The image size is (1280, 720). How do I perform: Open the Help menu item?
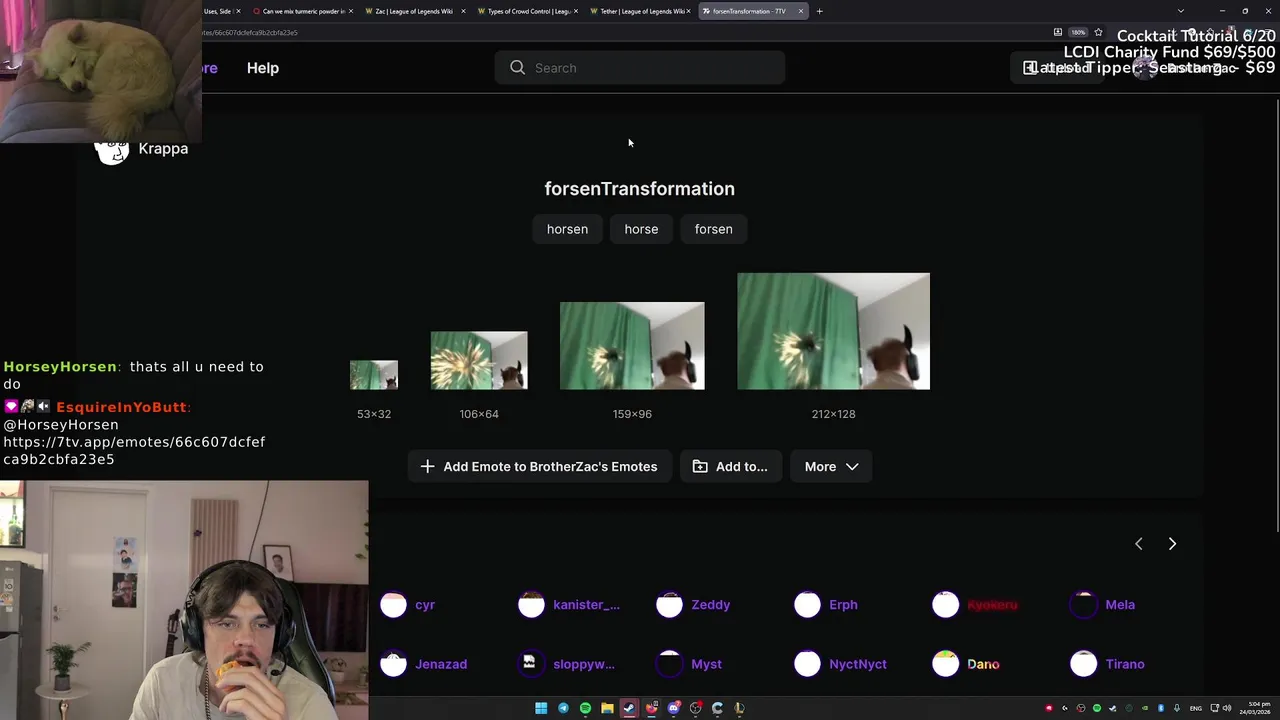[263, 68]
